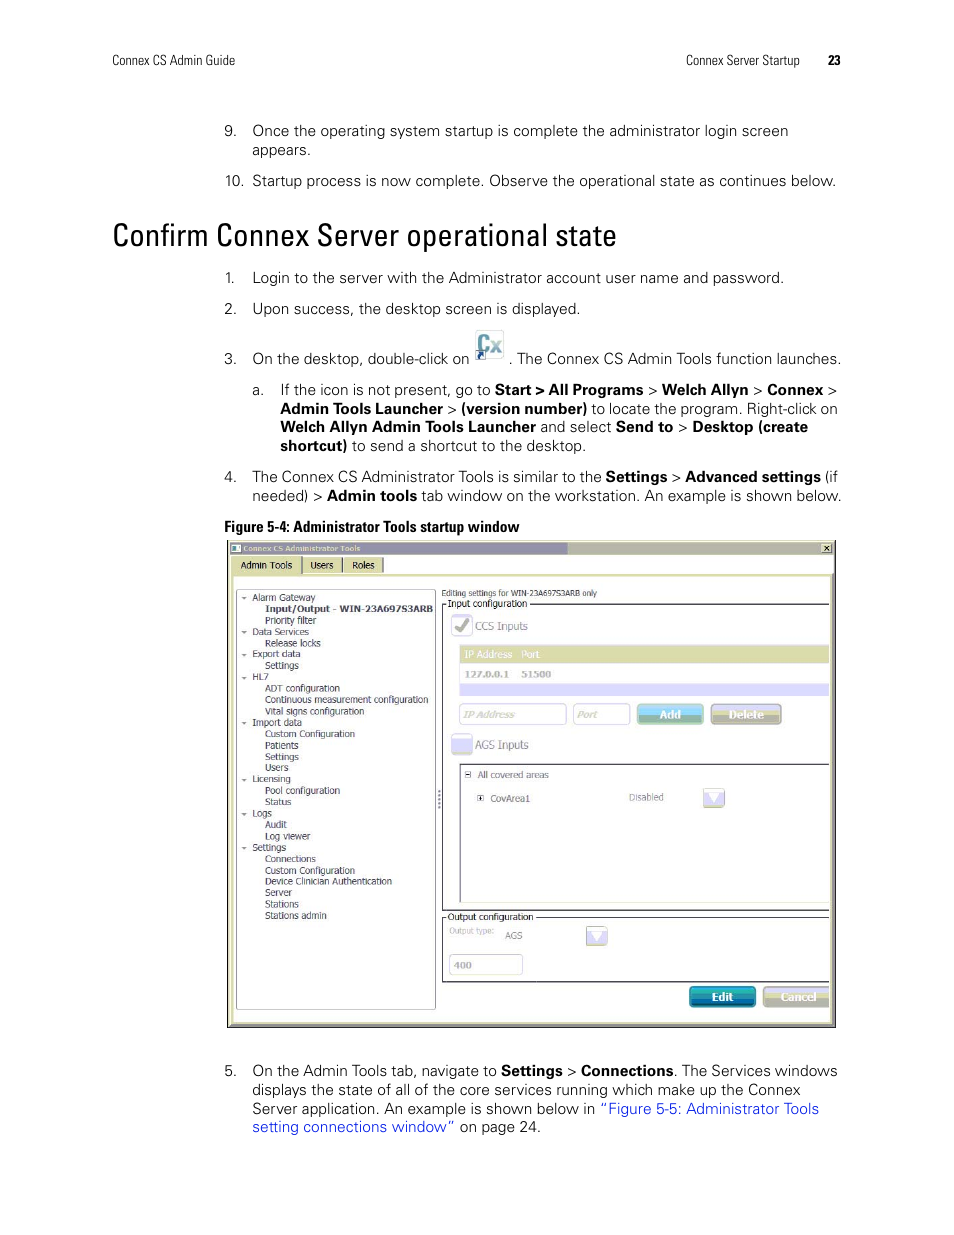The width and height of the screenshot is (954, 1235).
Task: Select Settings under Import data
Action: click(282, 757)
